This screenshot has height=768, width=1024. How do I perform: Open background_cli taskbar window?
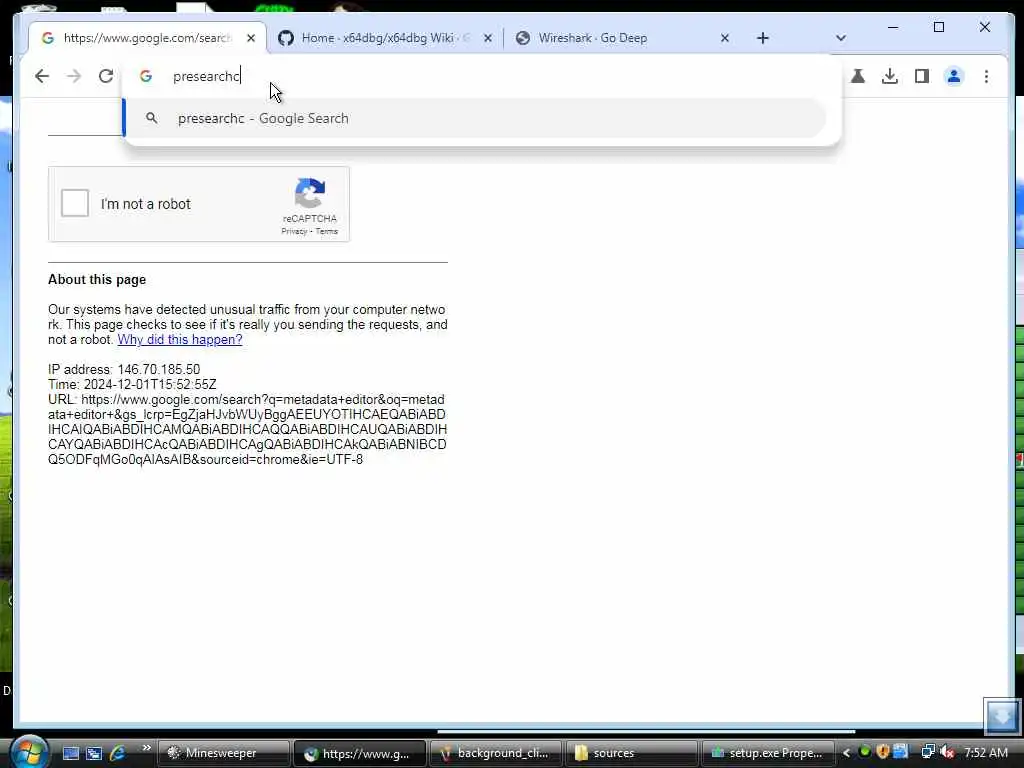(495, 753)
